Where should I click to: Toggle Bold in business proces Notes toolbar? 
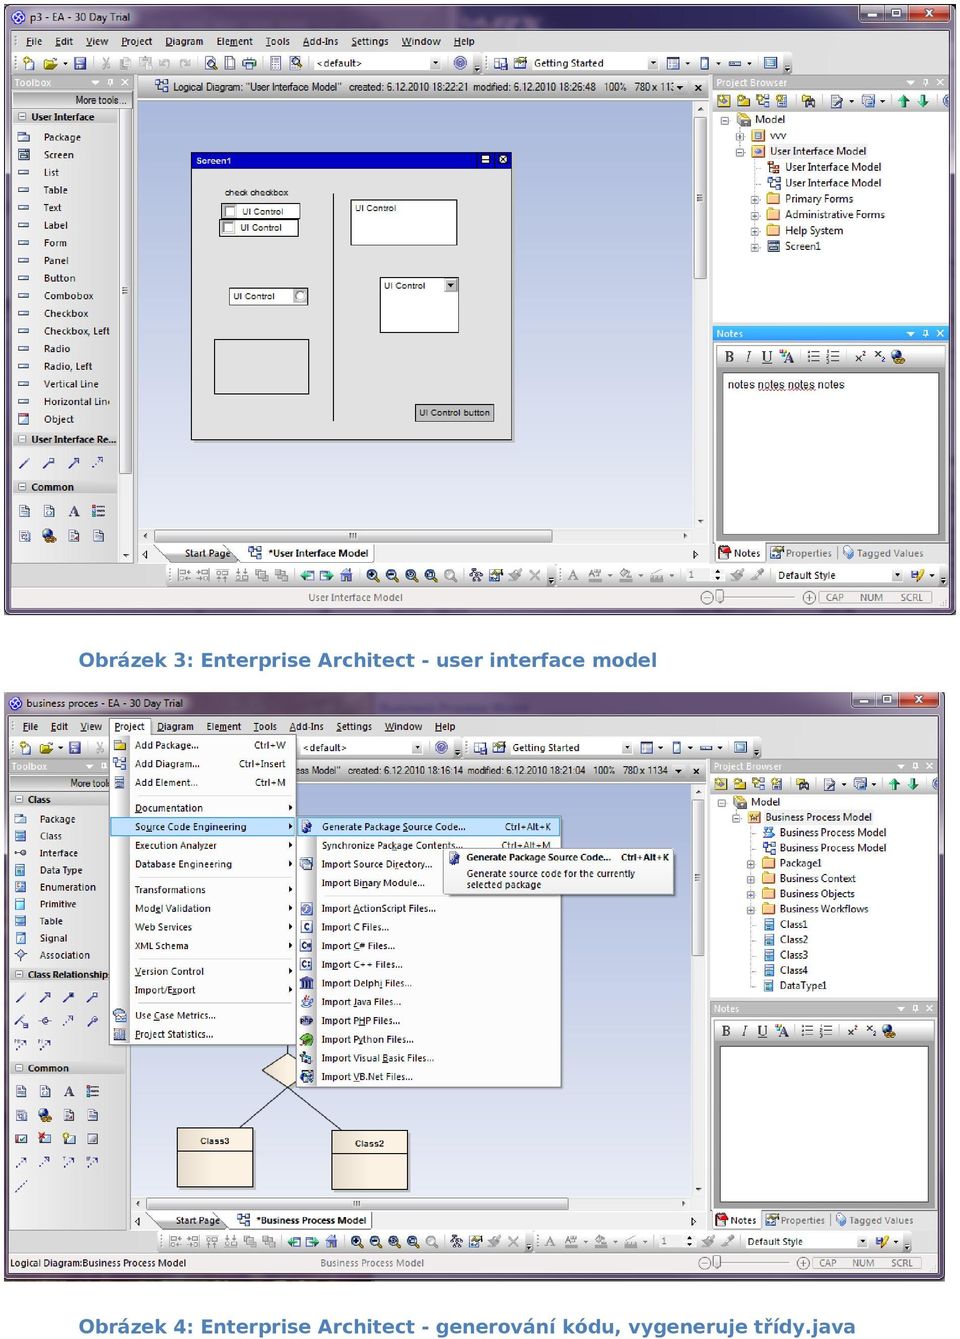(726, 1031)
